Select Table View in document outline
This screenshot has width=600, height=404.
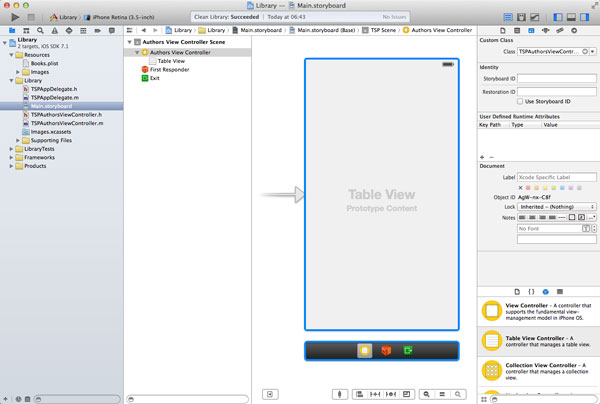pos(171,61)
